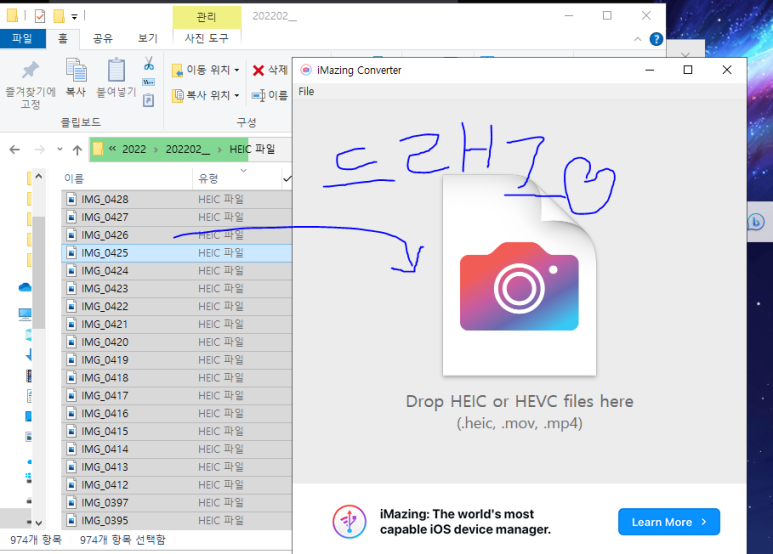Select file IMG_0412
The width and height of the screenshot is (773, 554).
(177, 485)
